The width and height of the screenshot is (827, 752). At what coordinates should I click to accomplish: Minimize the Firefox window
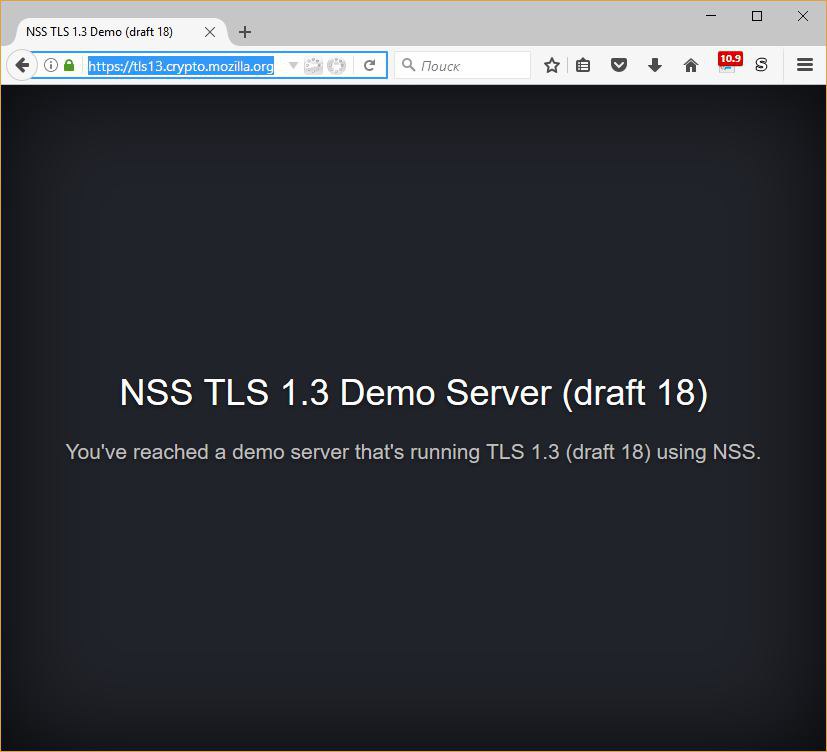coord(711,16)
